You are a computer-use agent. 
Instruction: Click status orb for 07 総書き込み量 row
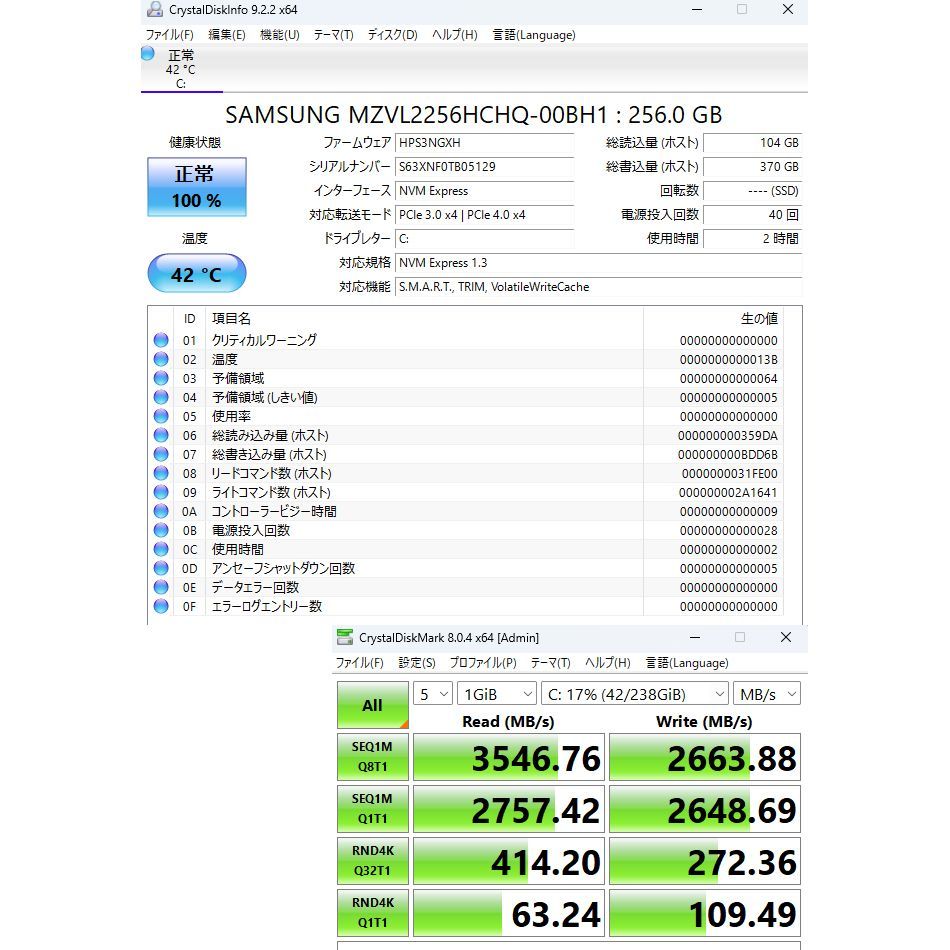point(161,454)
